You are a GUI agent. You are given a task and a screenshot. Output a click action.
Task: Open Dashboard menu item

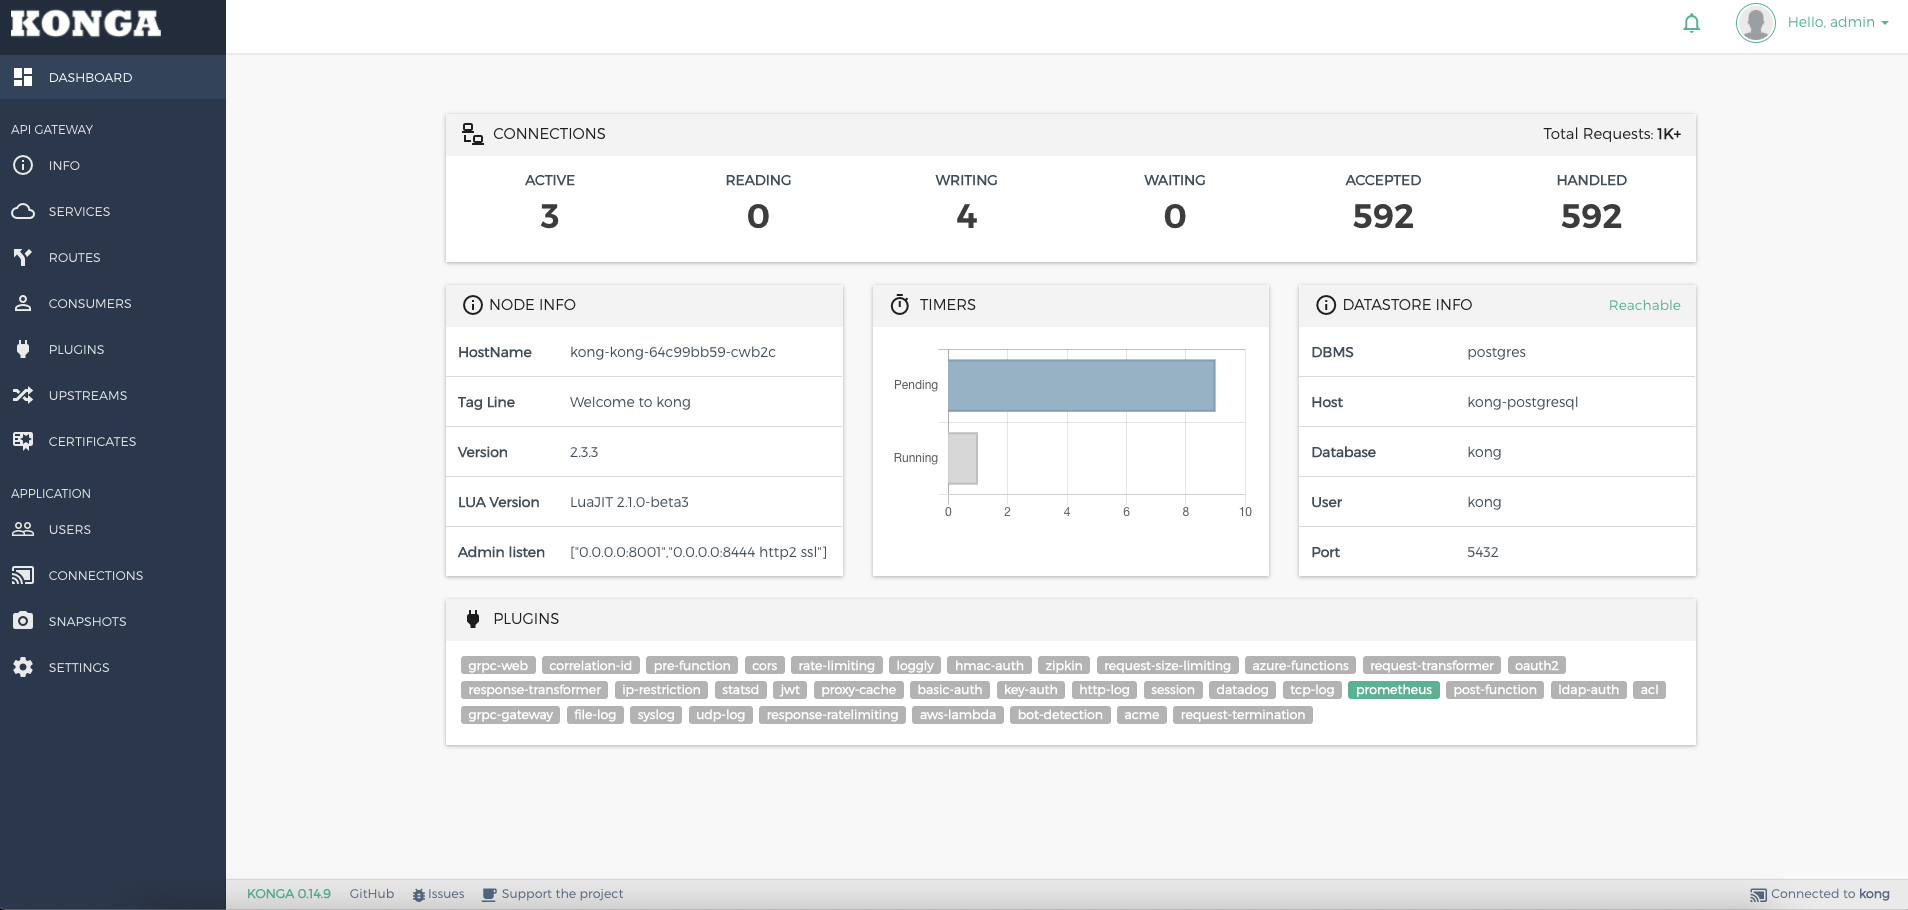pyautogui.click(x=113, y=77)
